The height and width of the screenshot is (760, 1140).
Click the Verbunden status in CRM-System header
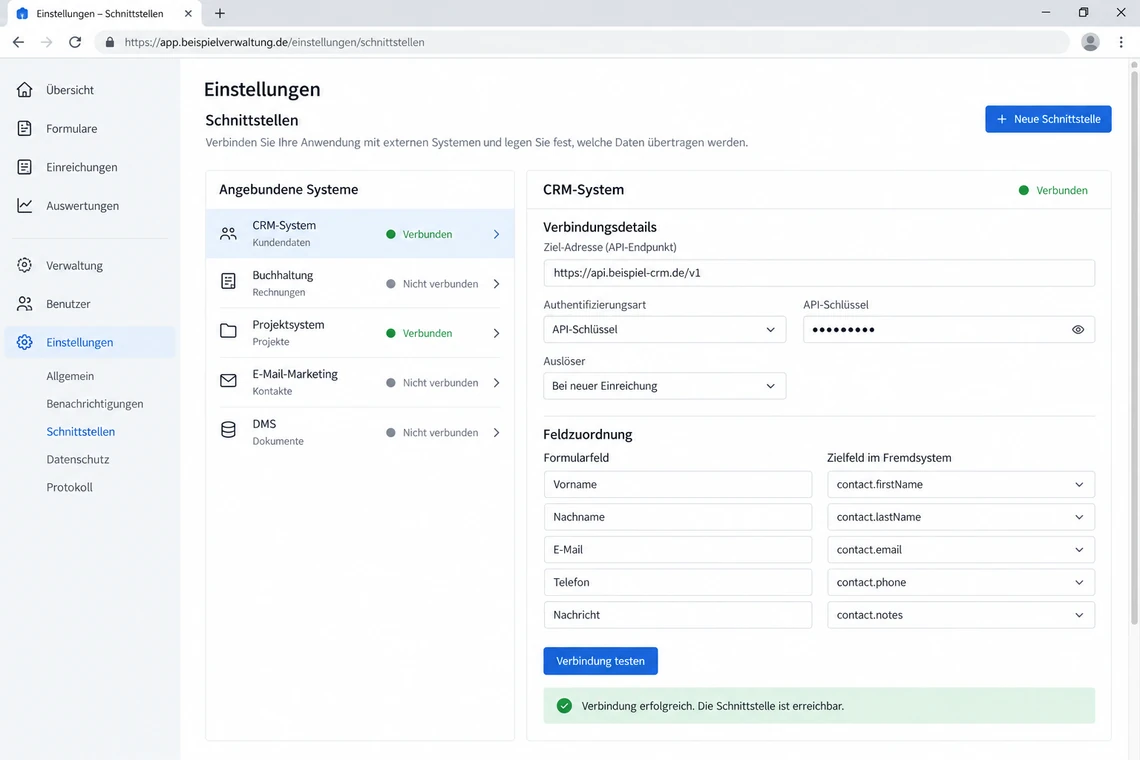coord(1053,191)
